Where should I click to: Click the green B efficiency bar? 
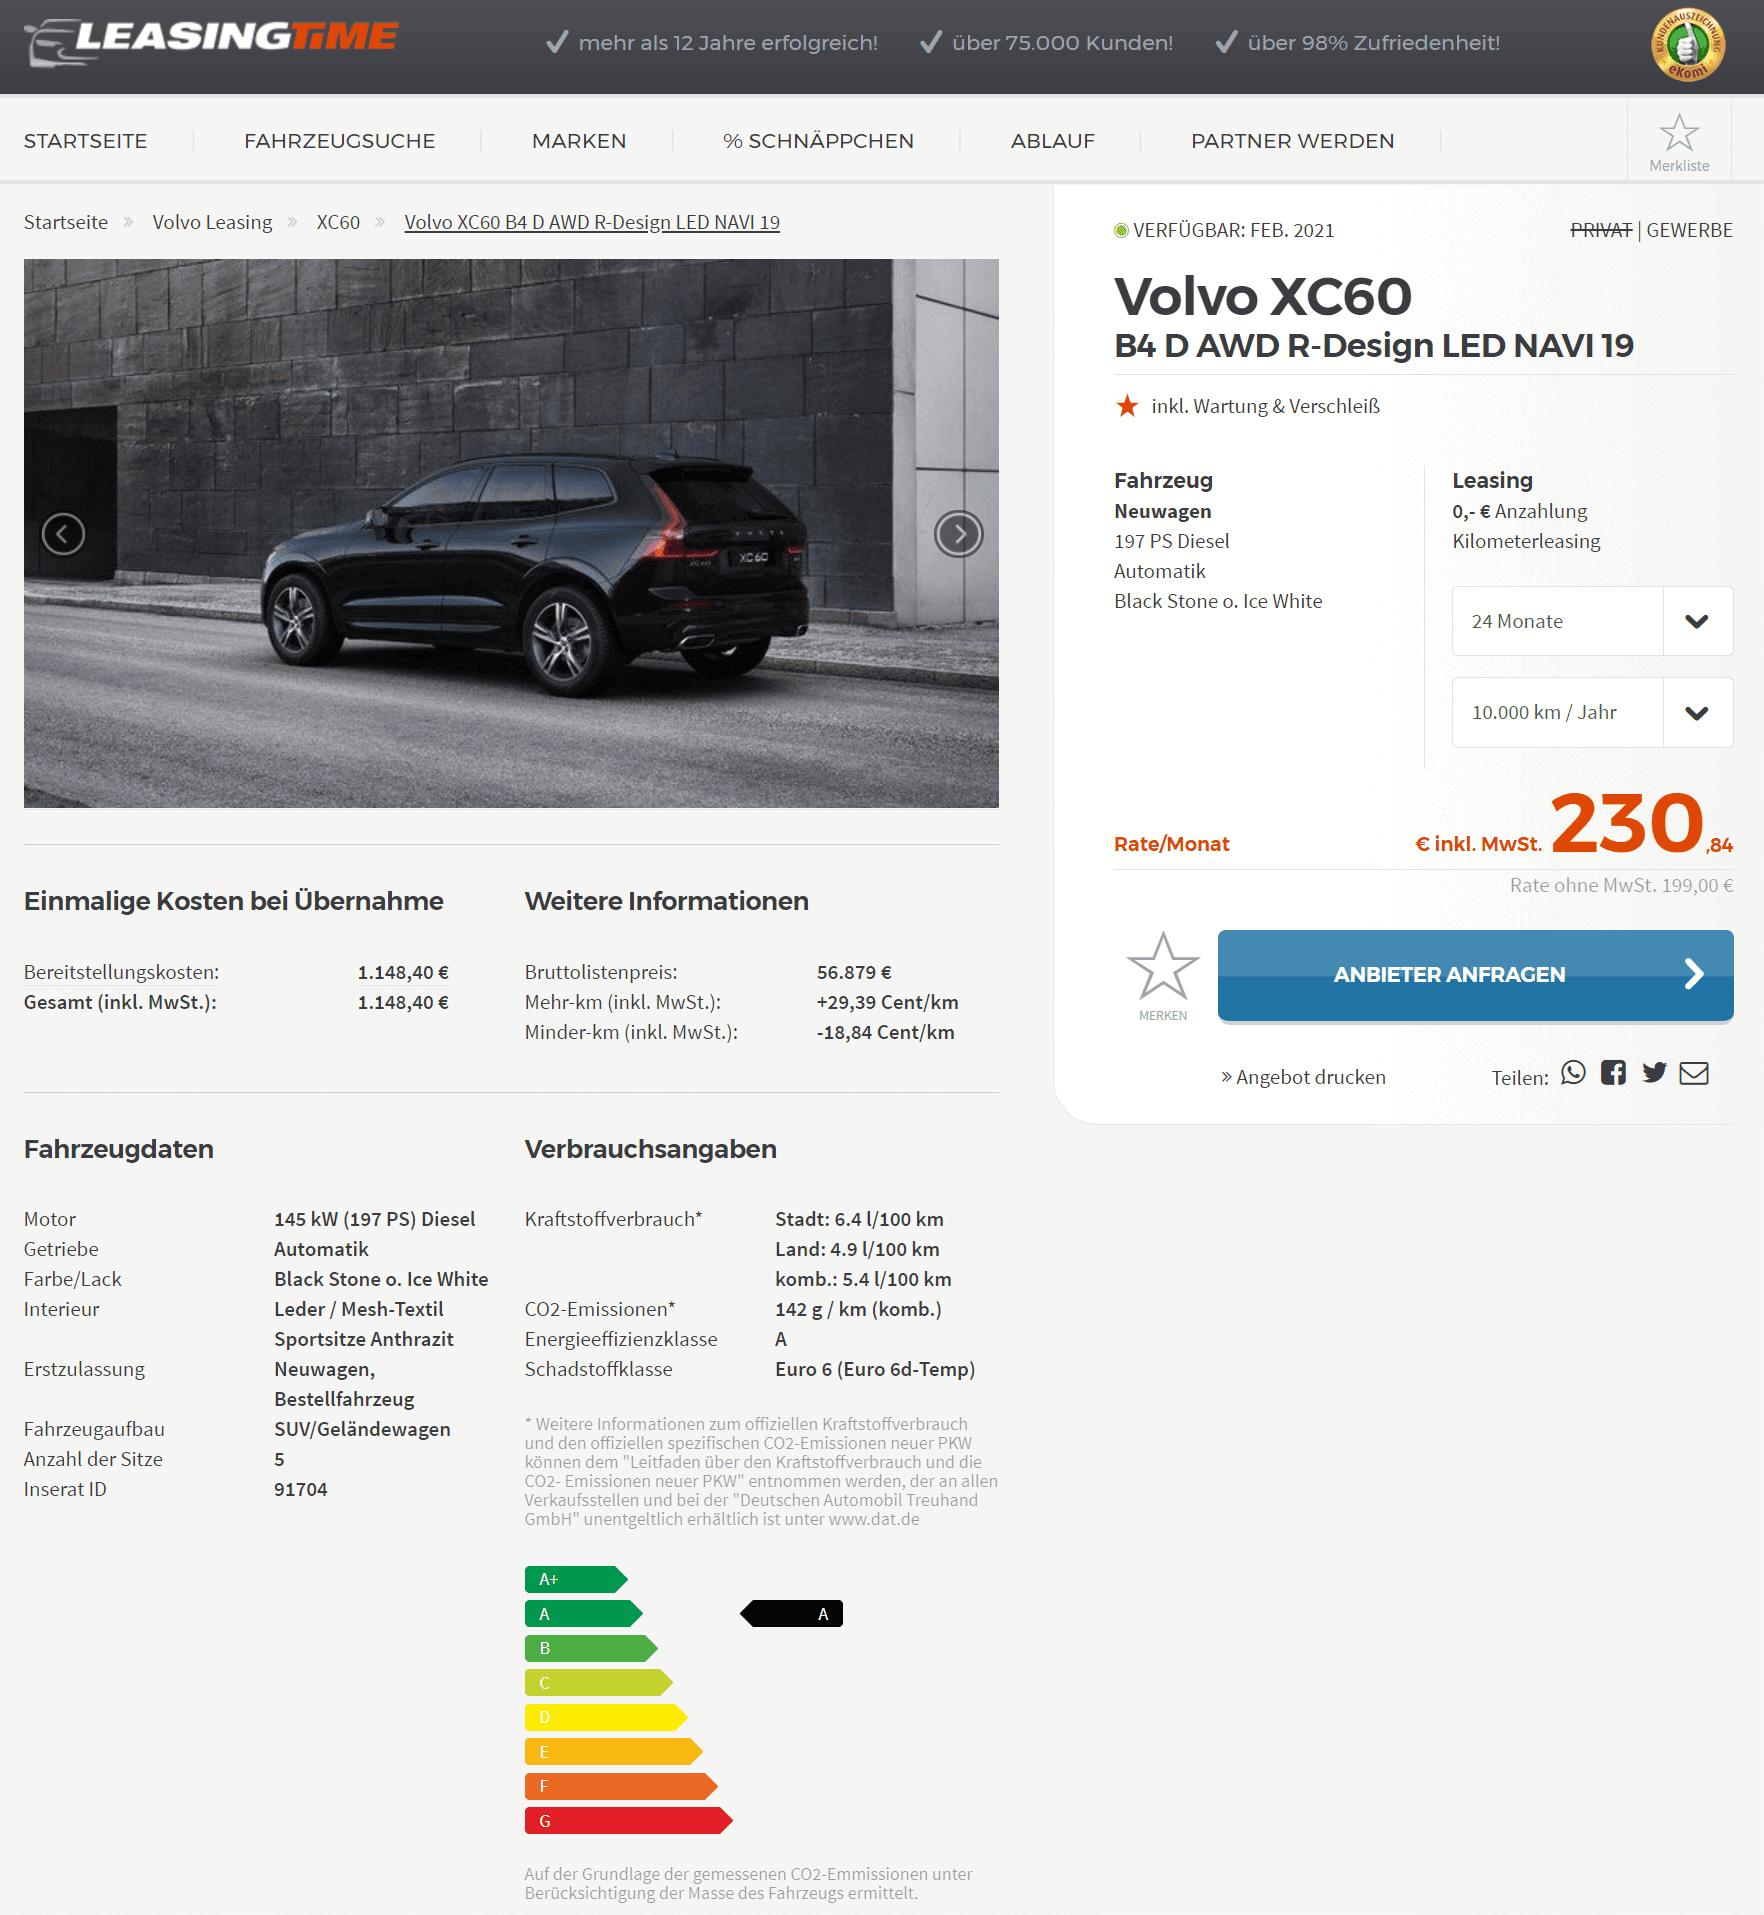click(591, 1648)
